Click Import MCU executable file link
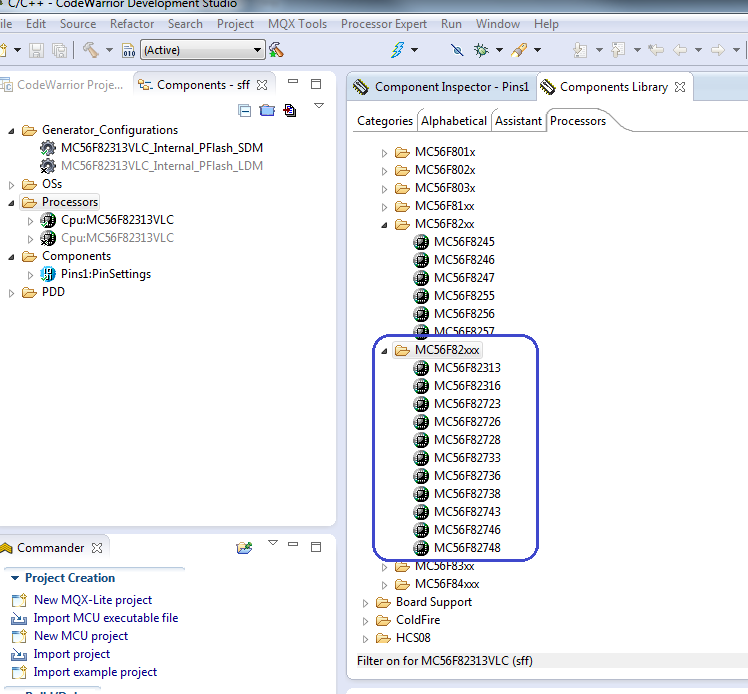Viewport: 748px width, 694px height. [x=105, y=618]
